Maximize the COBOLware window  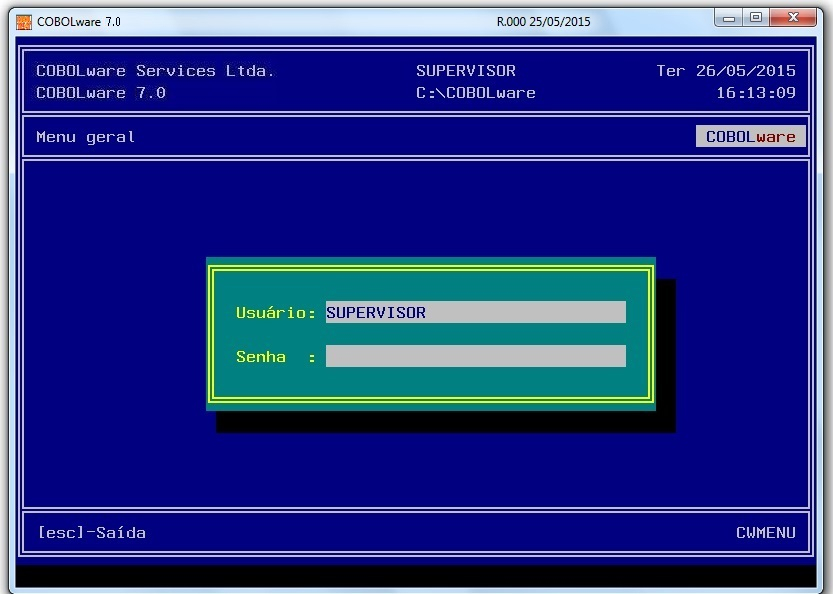pyautogui.click(x=756, y=18)
